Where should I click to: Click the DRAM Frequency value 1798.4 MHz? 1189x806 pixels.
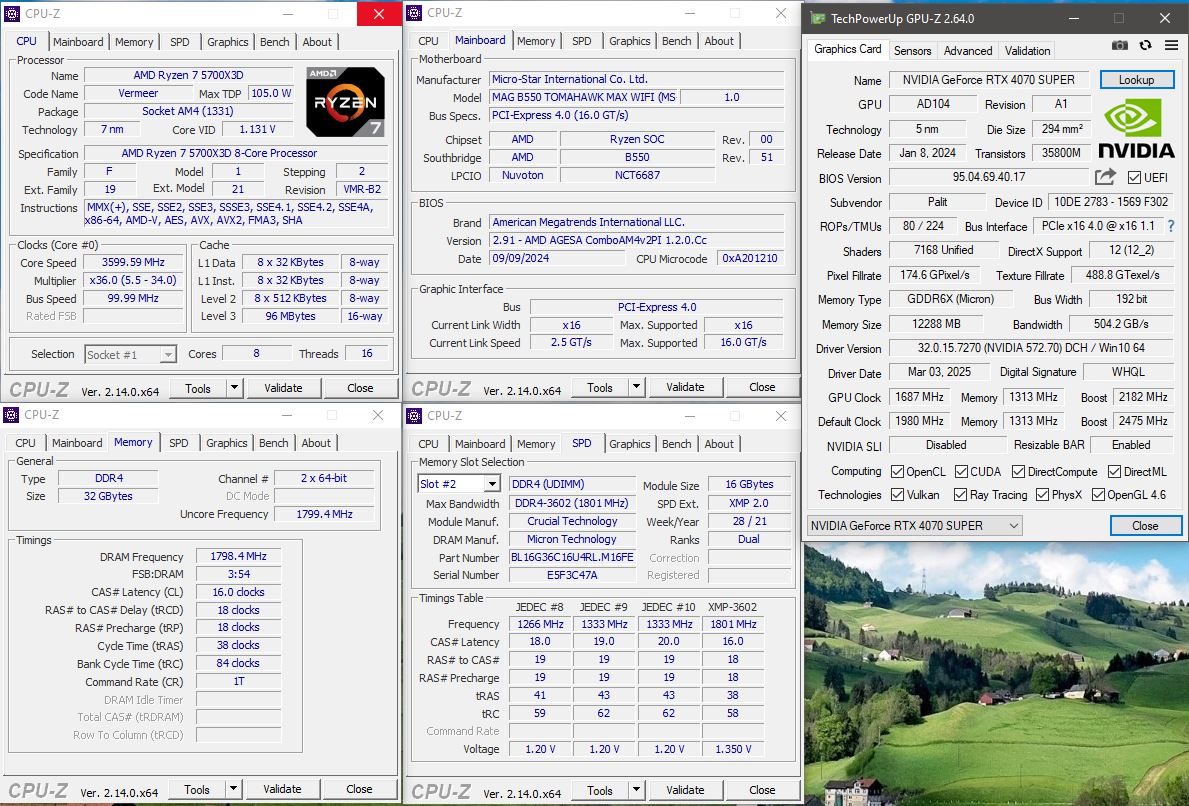[x=238, y=557]
